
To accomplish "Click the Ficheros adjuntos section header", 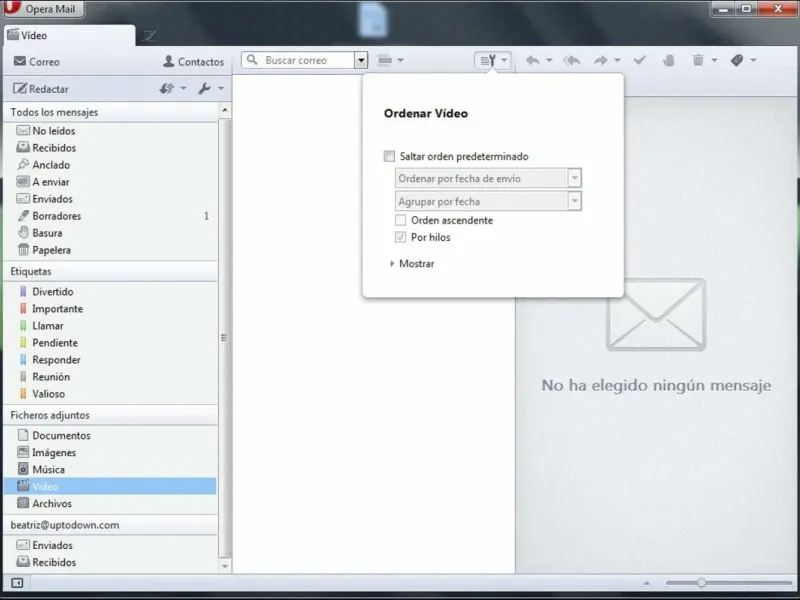I will [x=110, y=415].
